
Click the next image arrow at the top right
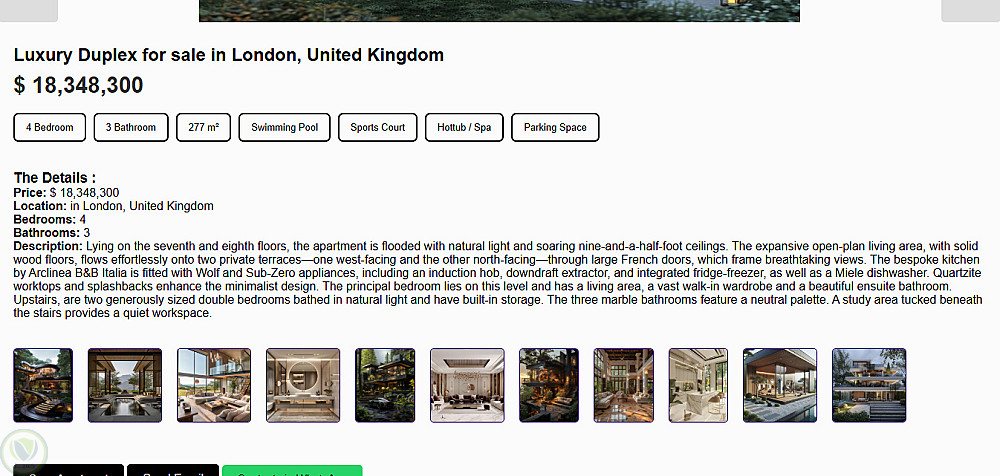(971, 10)
